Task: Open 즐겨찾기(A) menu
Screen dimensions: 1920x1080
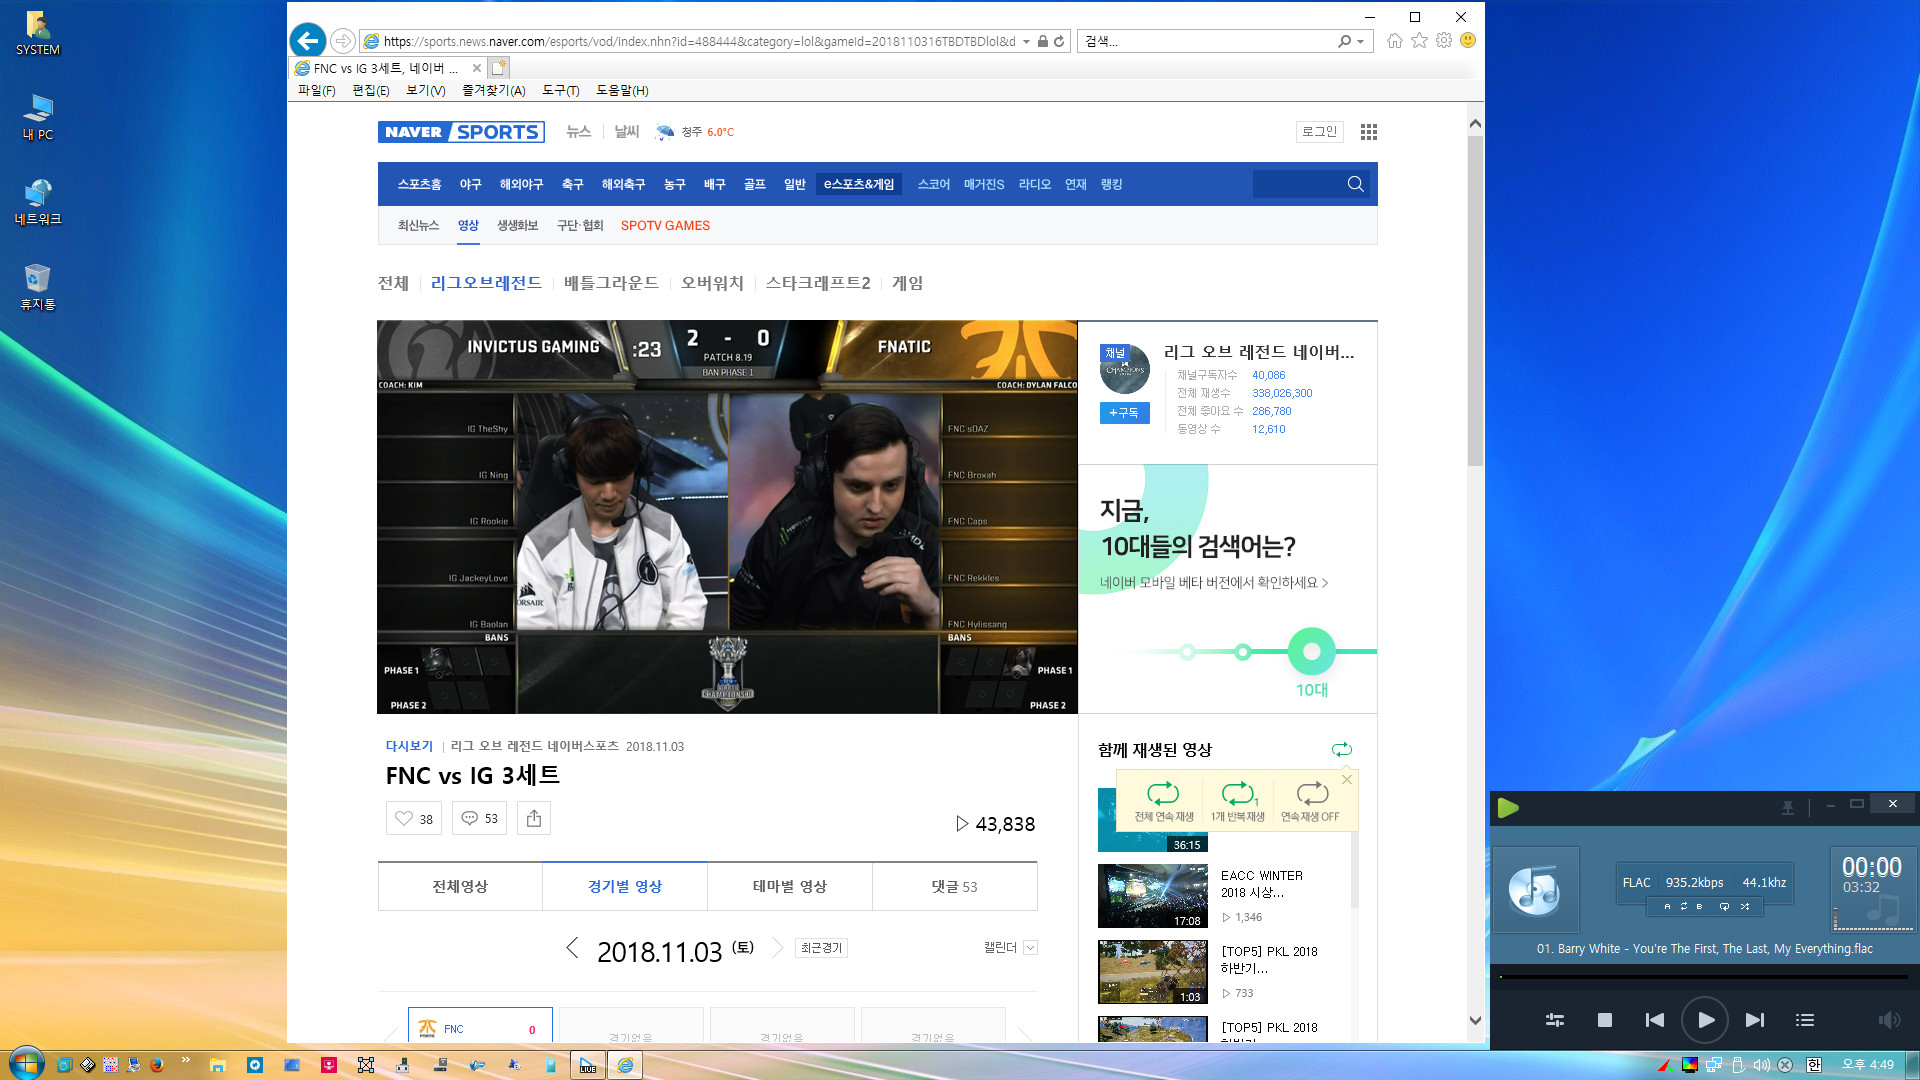Action: [x=493, y=90]
